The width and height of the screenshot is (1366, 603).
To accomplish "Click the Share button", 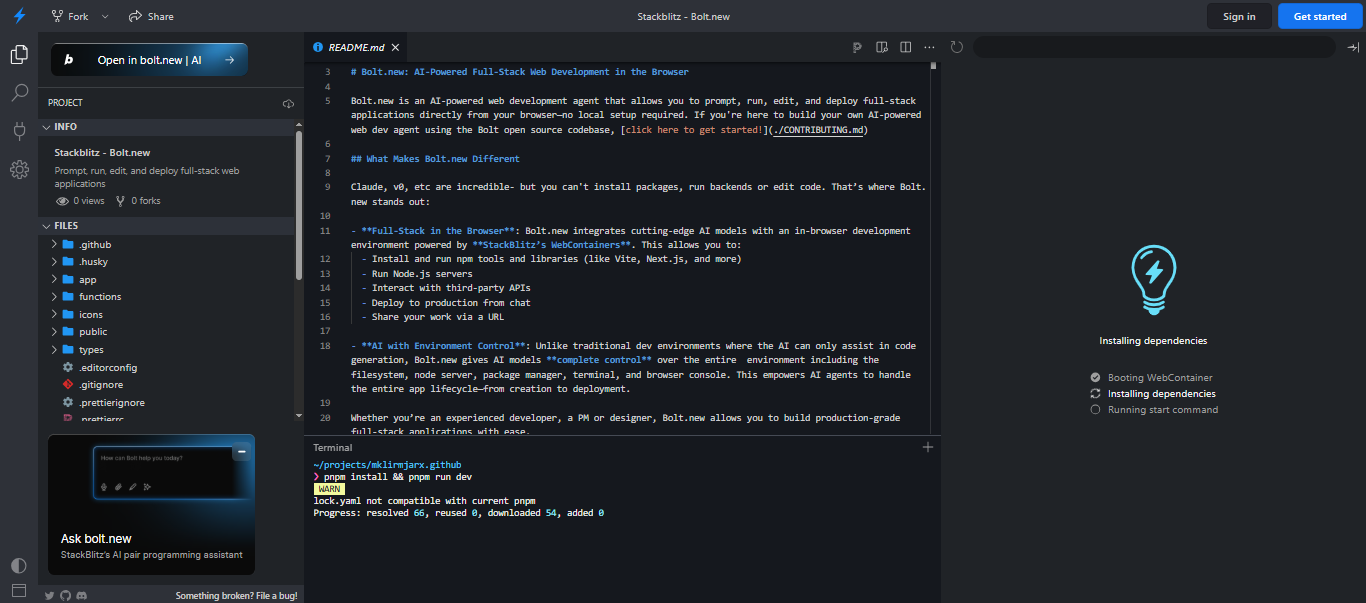I will [151, 16].
